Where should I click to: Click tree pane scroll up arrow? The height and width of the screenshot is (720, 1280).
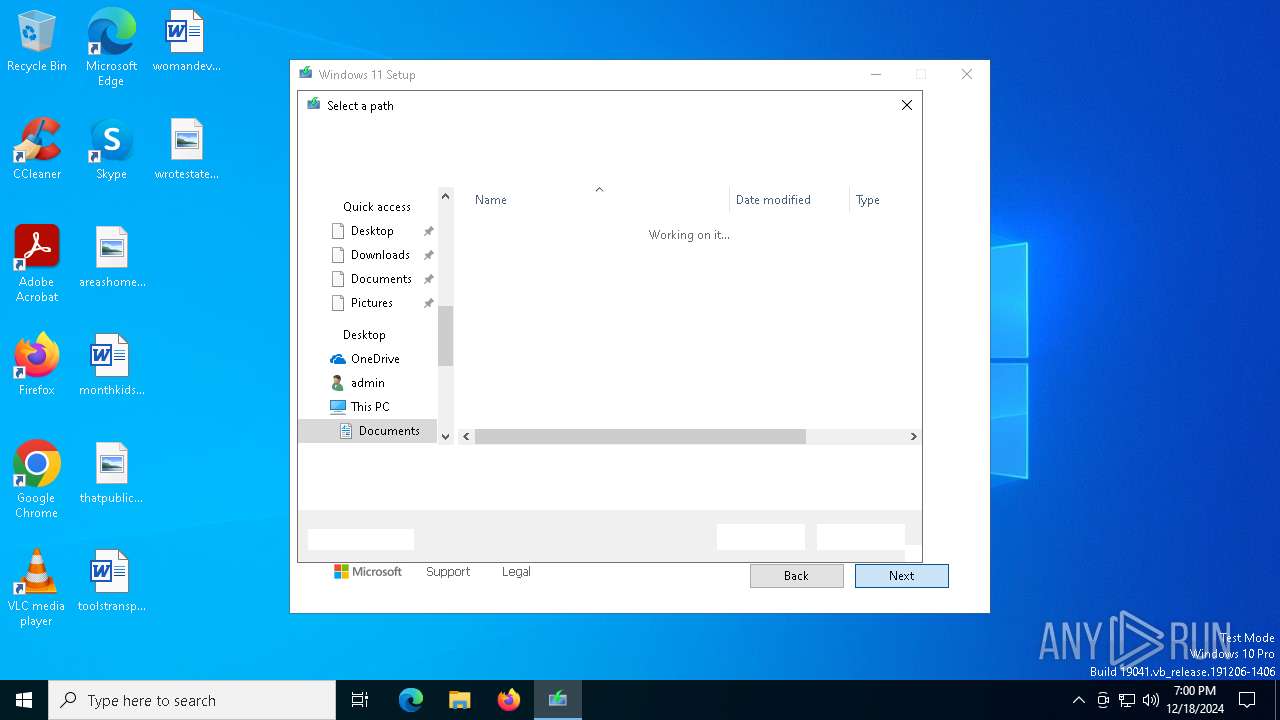(x=446, y=196)
